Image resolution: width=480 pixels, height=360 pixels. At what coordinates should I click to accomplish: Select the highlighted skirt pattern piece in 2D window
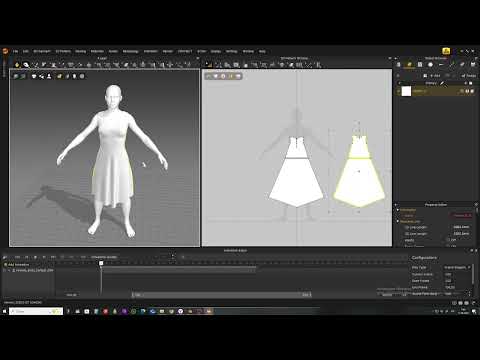coord(359,182)
